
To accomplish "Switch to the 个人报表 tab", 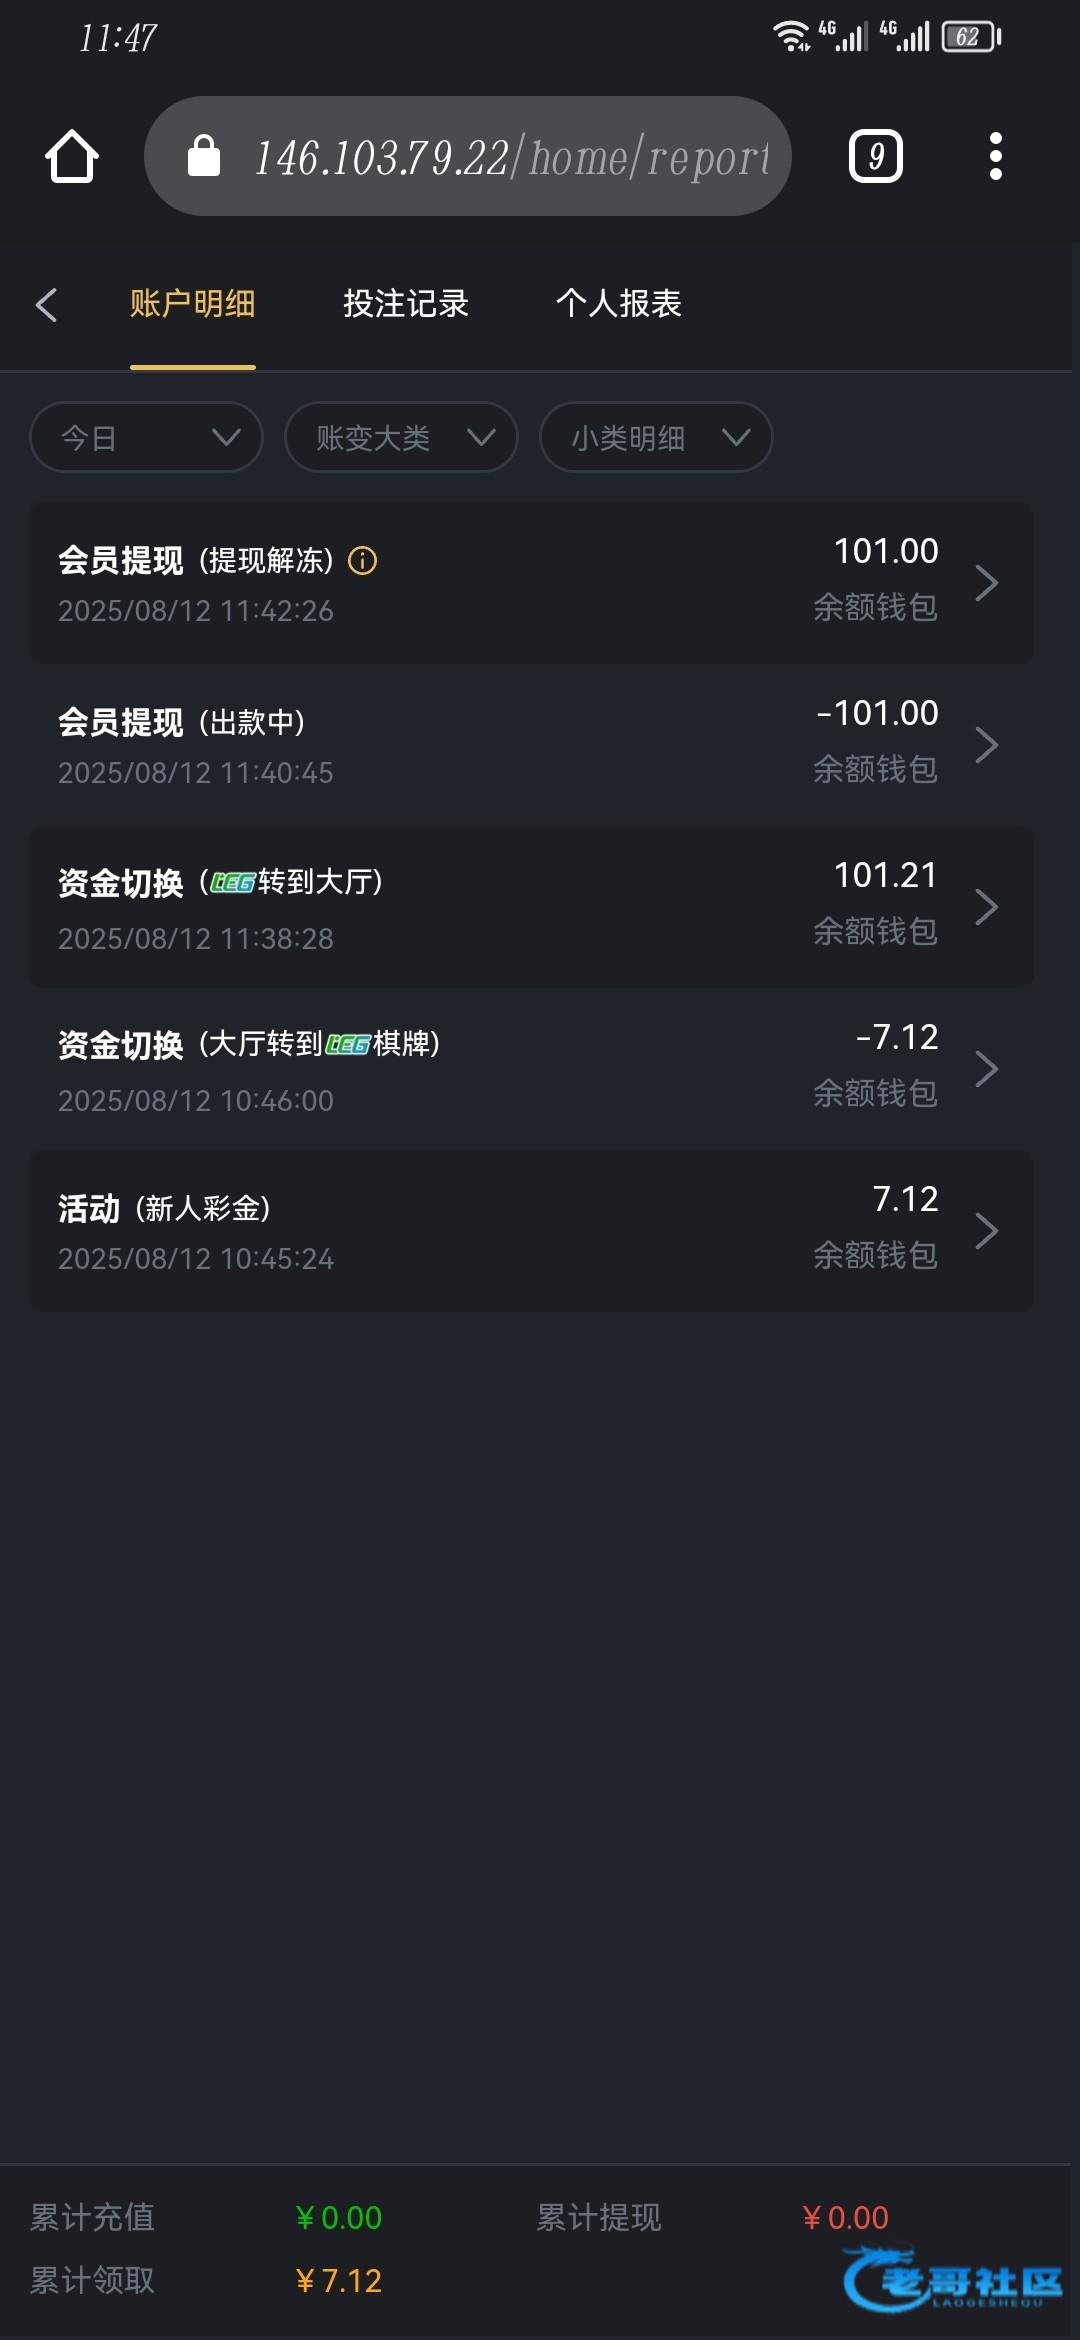I will (619, 304).
